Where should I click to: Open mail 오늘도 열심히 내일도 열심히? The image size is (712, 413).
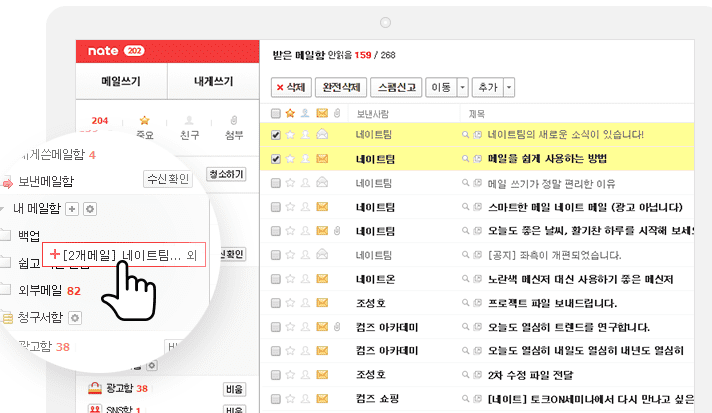pos(586,351)
